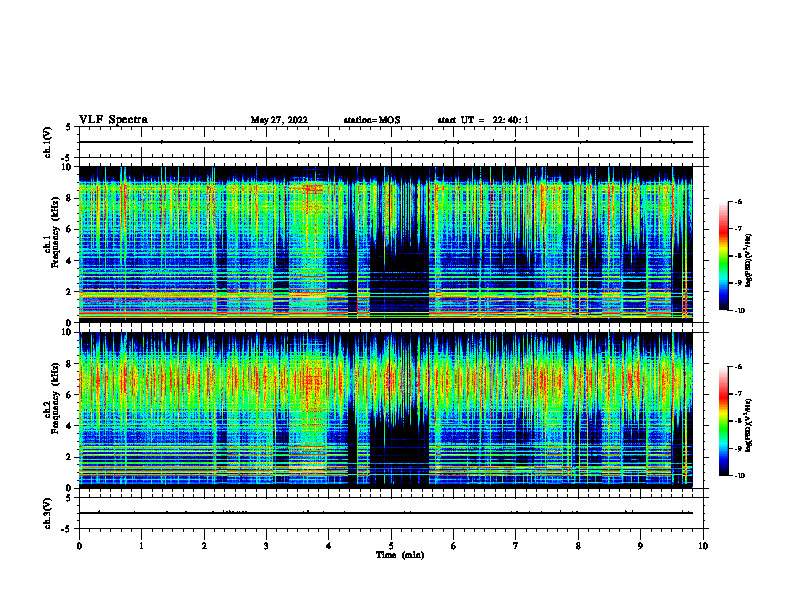Screen dimensions: 792x612
Task: Click the 'start UT = 22:40: 1' text
Action: click(483, 120)
